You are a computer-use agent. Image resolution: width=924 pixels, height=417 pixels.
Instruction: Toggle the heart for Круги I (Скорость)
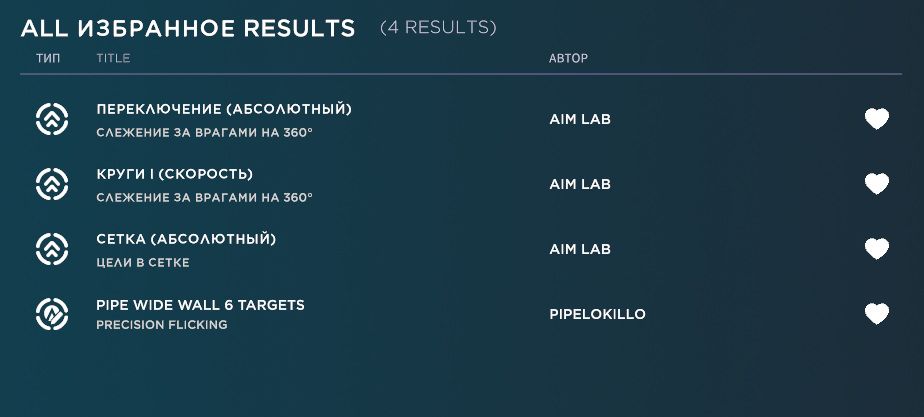[x=877, y=184]
